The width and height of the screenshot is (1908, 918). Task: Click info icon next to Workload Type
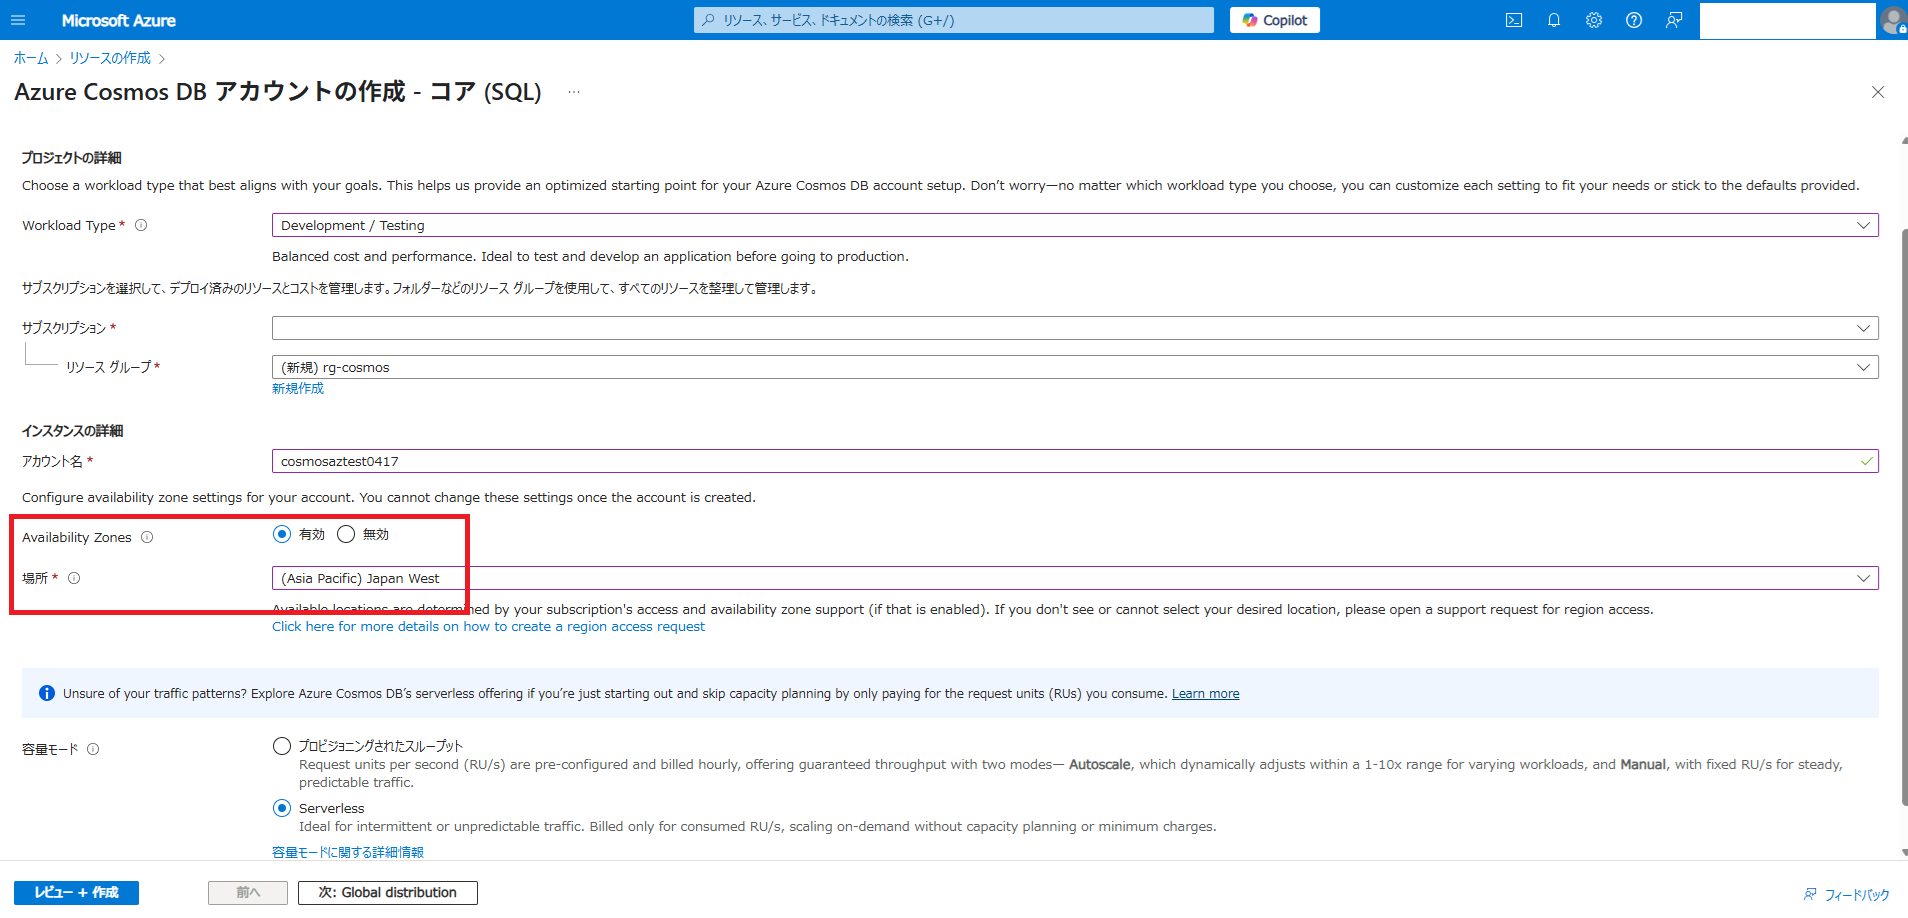tap(141, 225)
